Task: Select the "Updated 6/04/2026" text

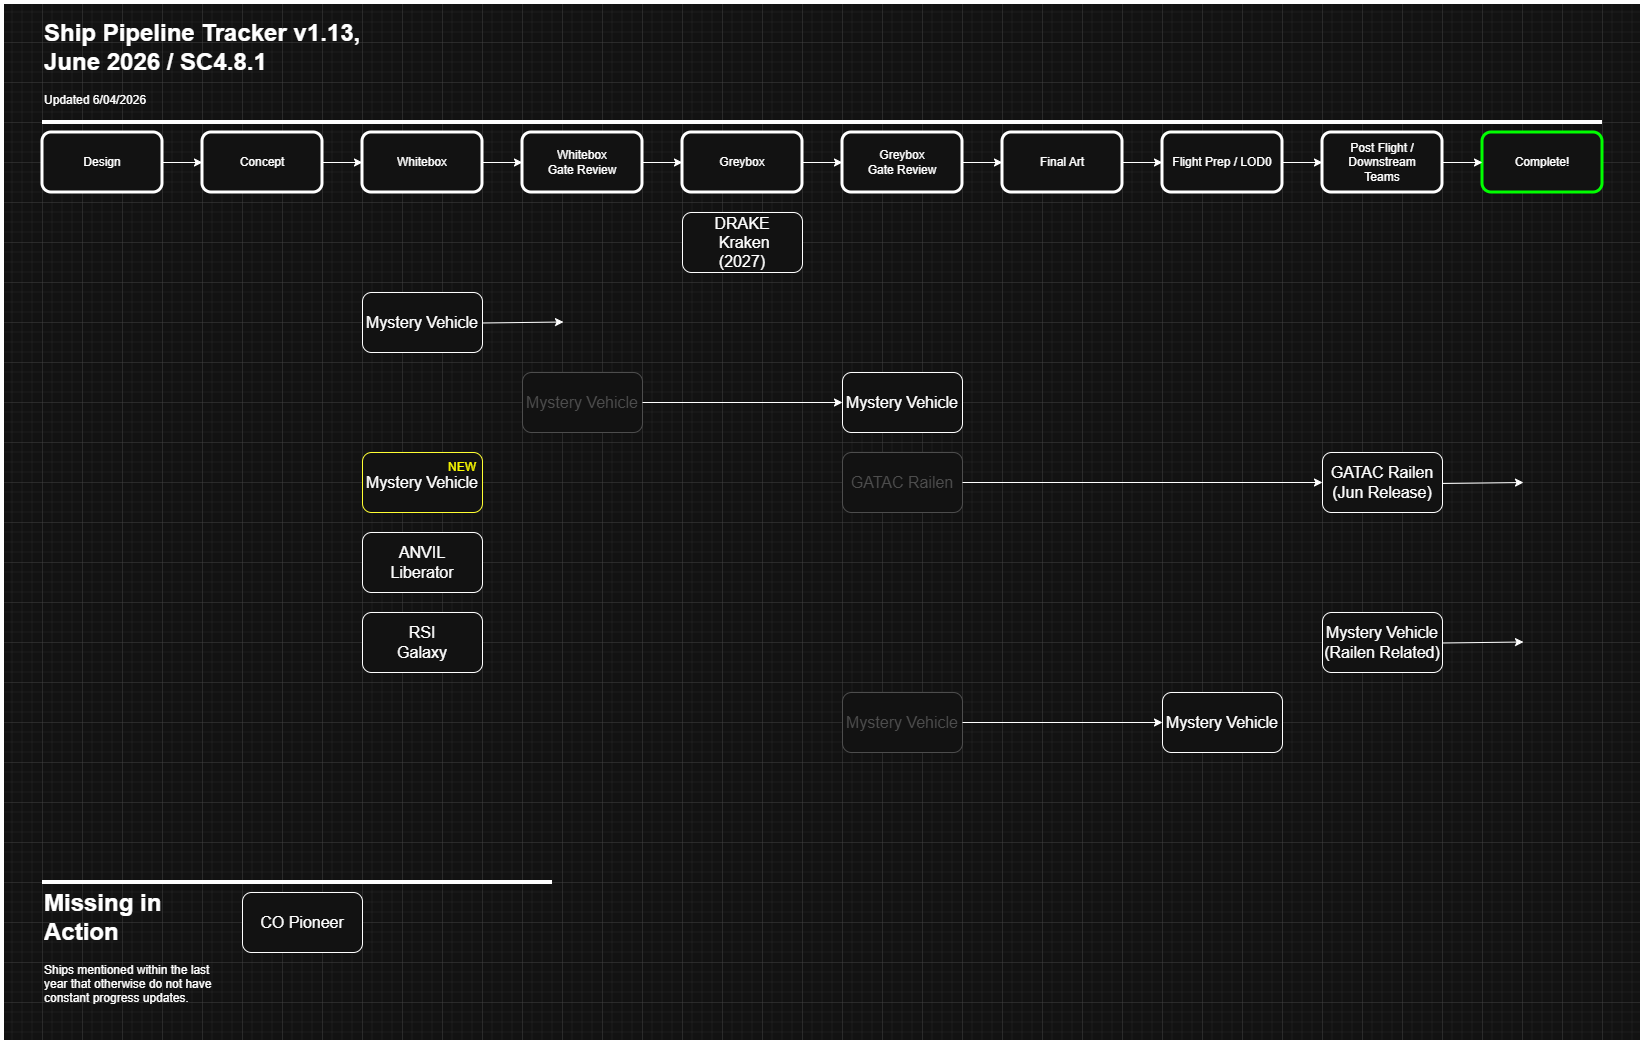Action: (95, 100)
